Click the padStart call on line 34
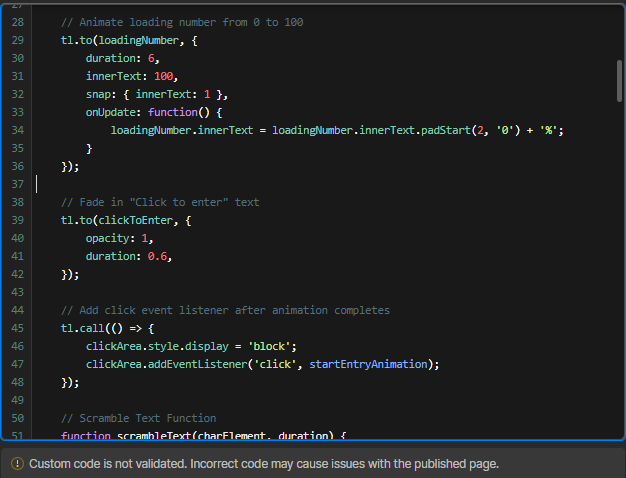Screen dimensions: 626x478 pyautogui.click(x=471, y=130)
